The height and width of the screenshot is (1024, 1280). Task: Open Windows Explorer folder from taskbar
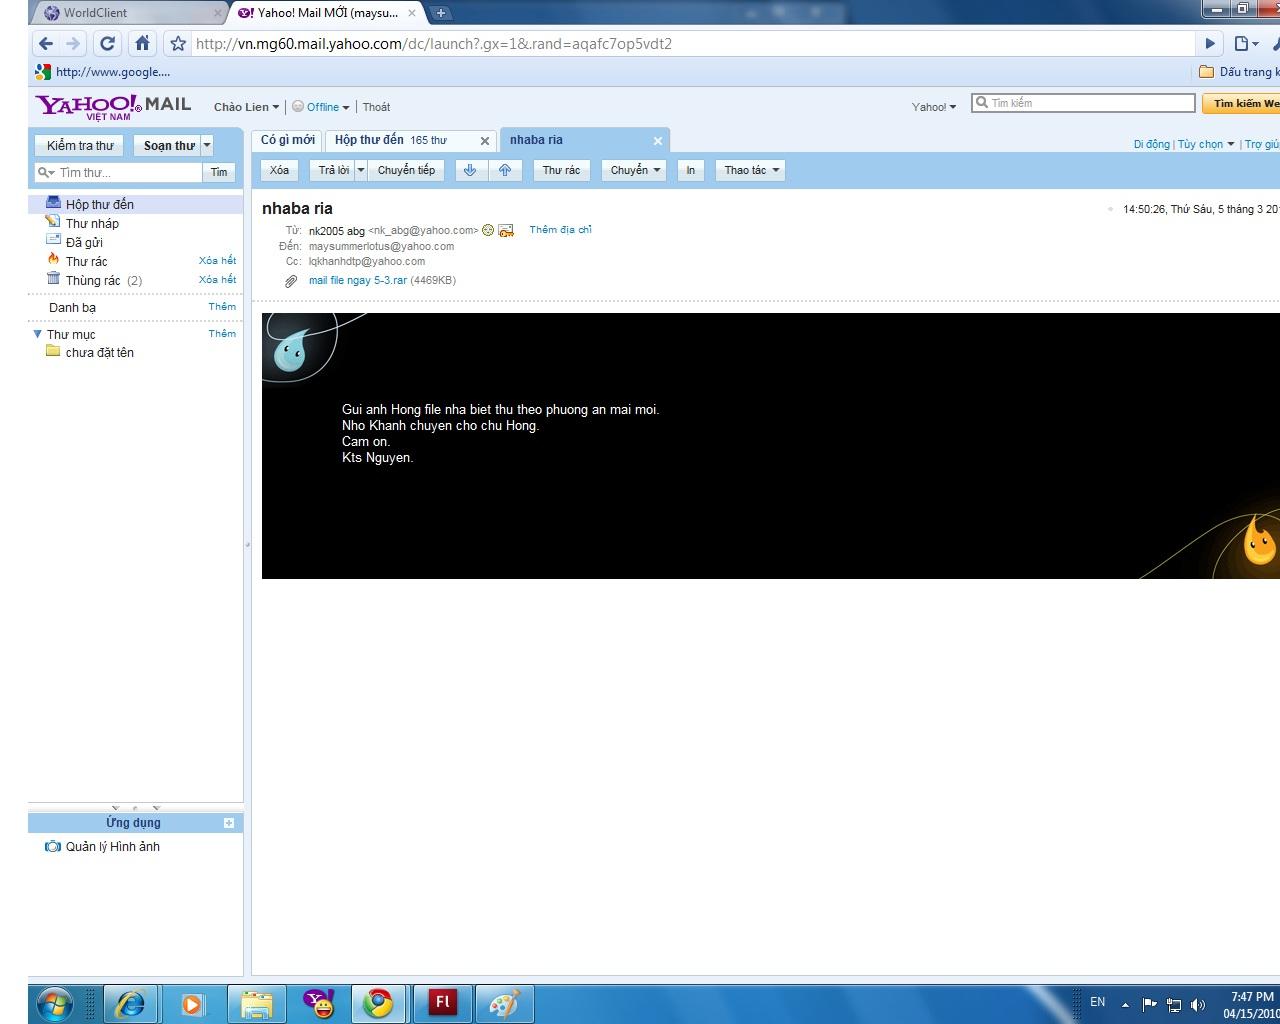pos(256,1003)
